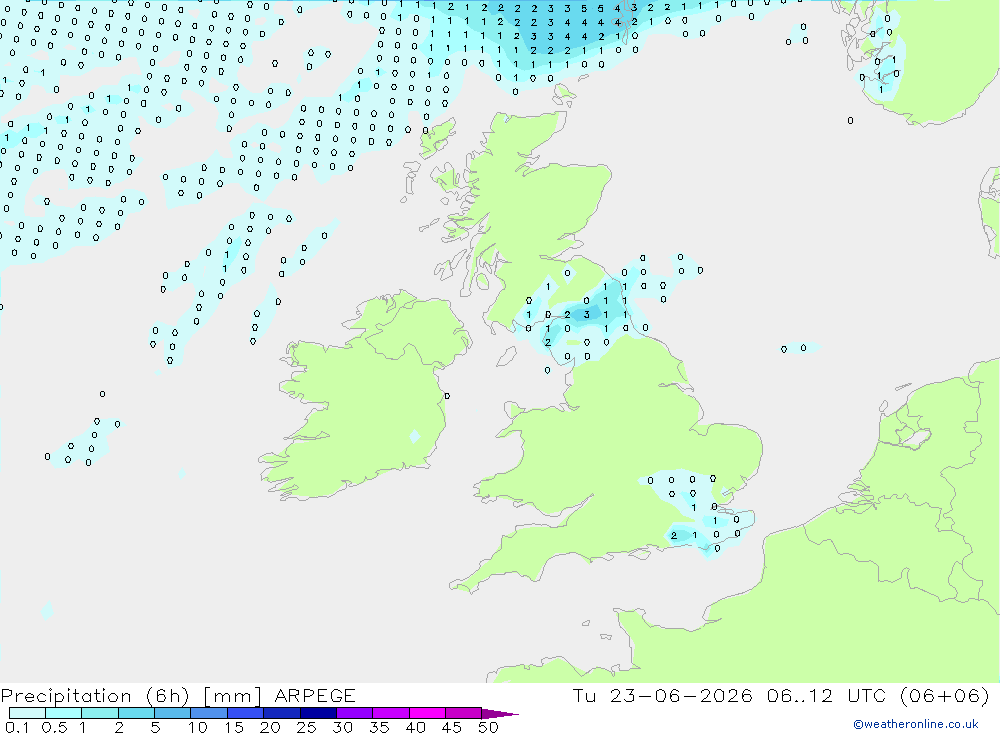Open the weatheronline.co.uk copyright link
The height and width of the screenshot is (733, 1000).
[x=916, y=724]
